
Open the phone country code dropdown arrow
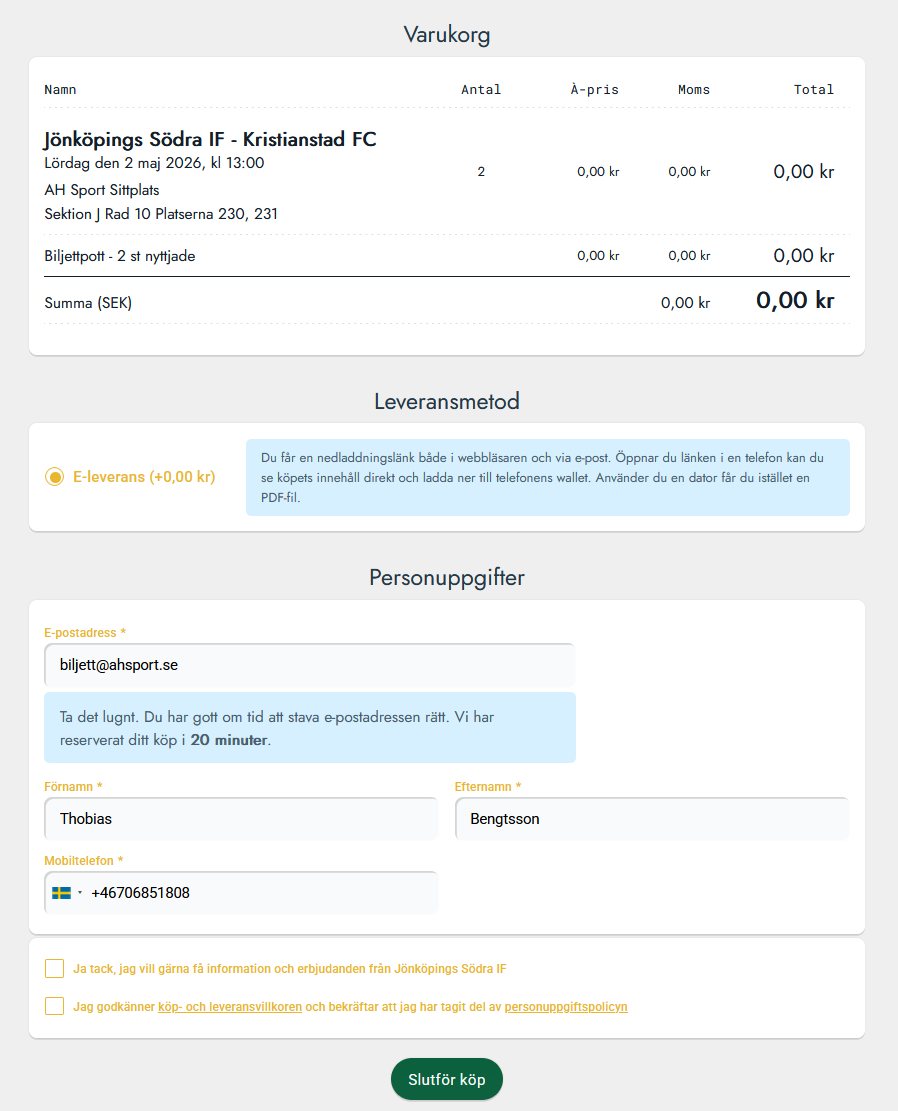point(80,893)
